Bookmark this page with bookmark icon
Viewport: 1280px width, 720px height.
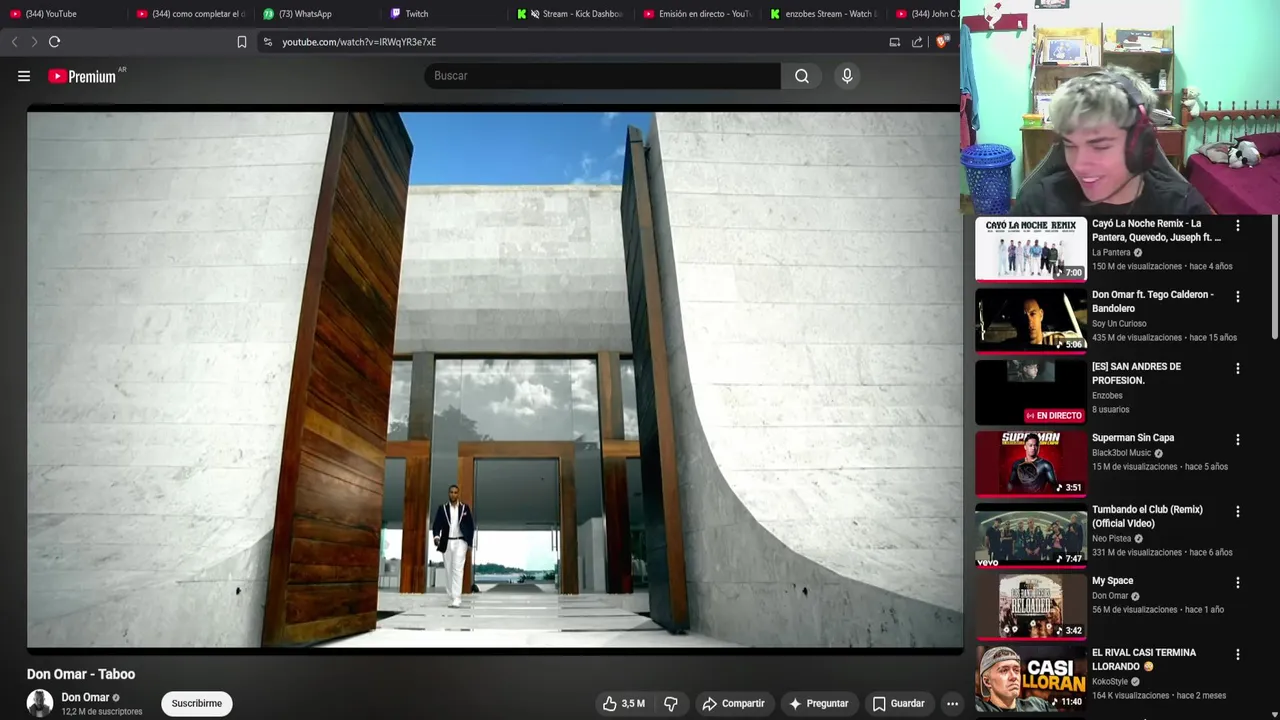pos(242,42)
